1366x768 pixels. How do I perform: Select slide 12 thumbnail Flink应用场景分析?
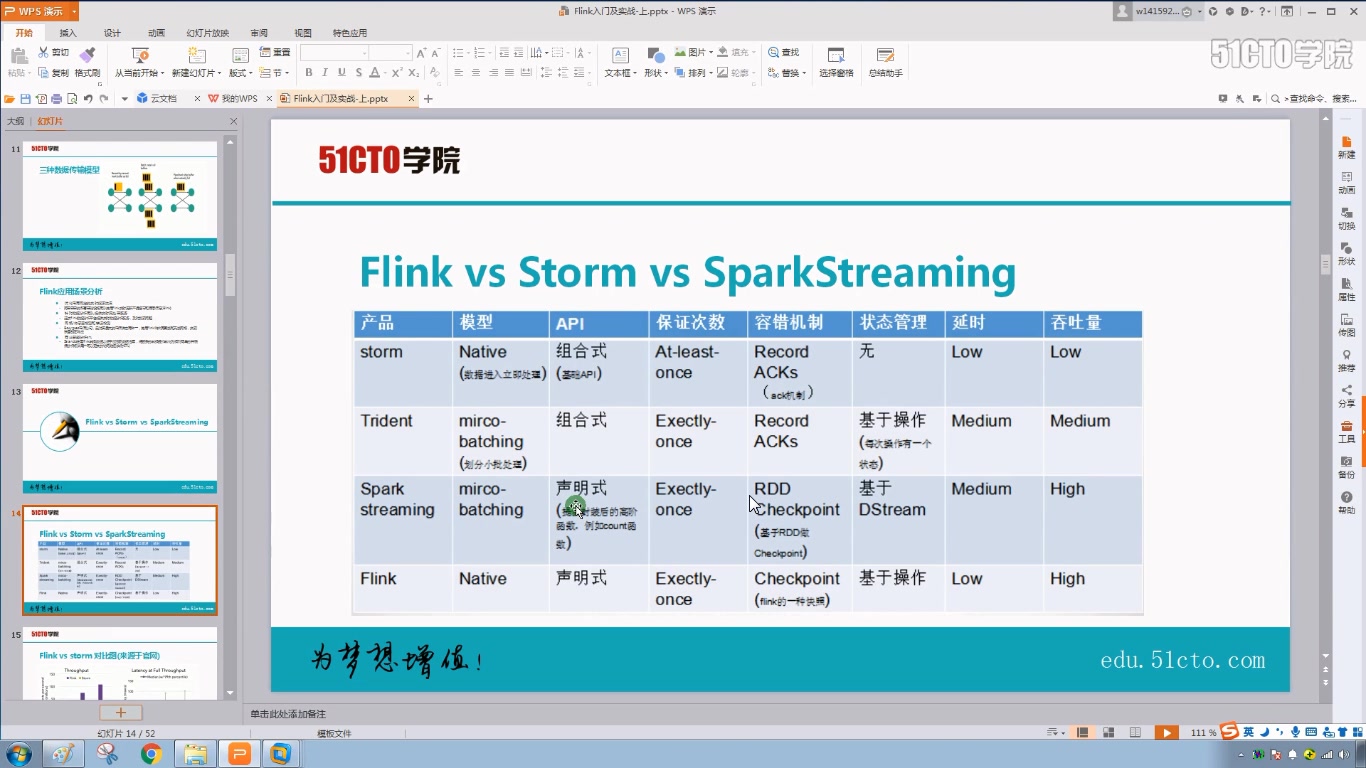click(x=120, y=318)
